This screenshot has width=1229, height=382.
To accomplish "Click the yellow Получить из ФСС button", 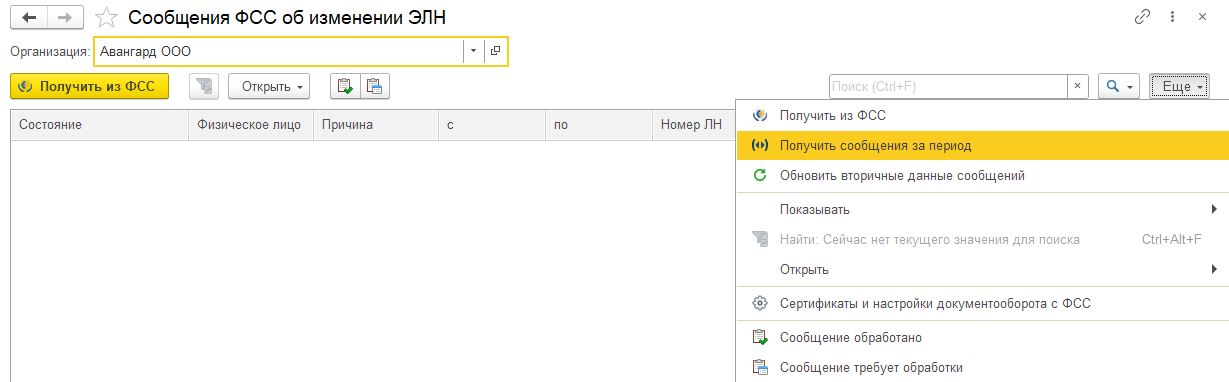I will pos(89,87).
